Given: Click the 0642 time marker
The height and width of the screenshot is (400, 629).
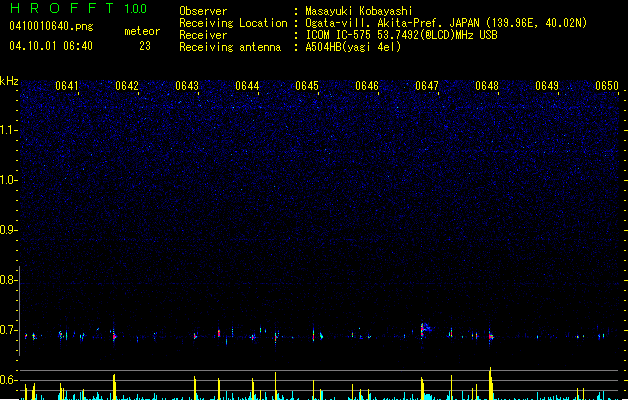Looking at the screenshot, I should click(127, 86).
